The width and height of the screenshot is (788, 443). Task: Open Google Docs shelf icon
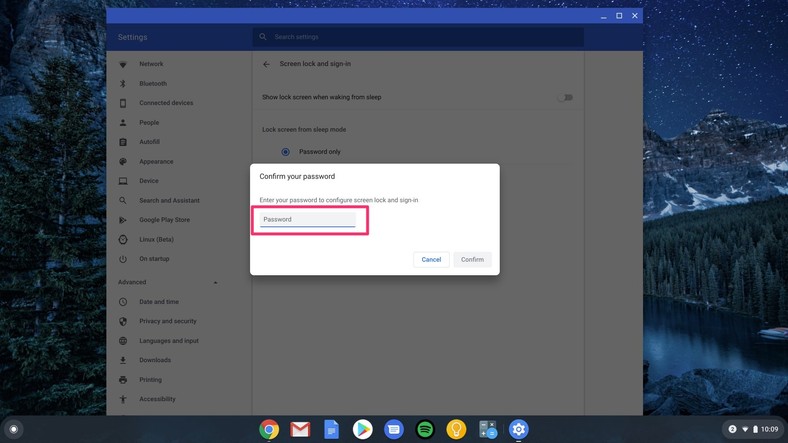[x=331, y=429]
